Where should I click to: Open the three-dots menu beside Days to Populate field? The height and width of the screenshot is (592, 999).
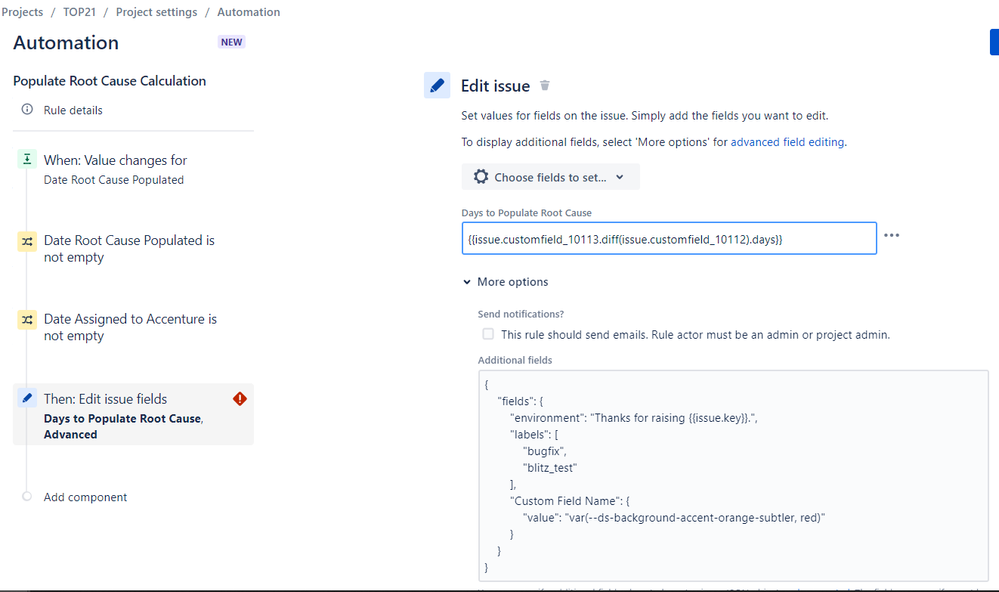(x=891, y=236)
